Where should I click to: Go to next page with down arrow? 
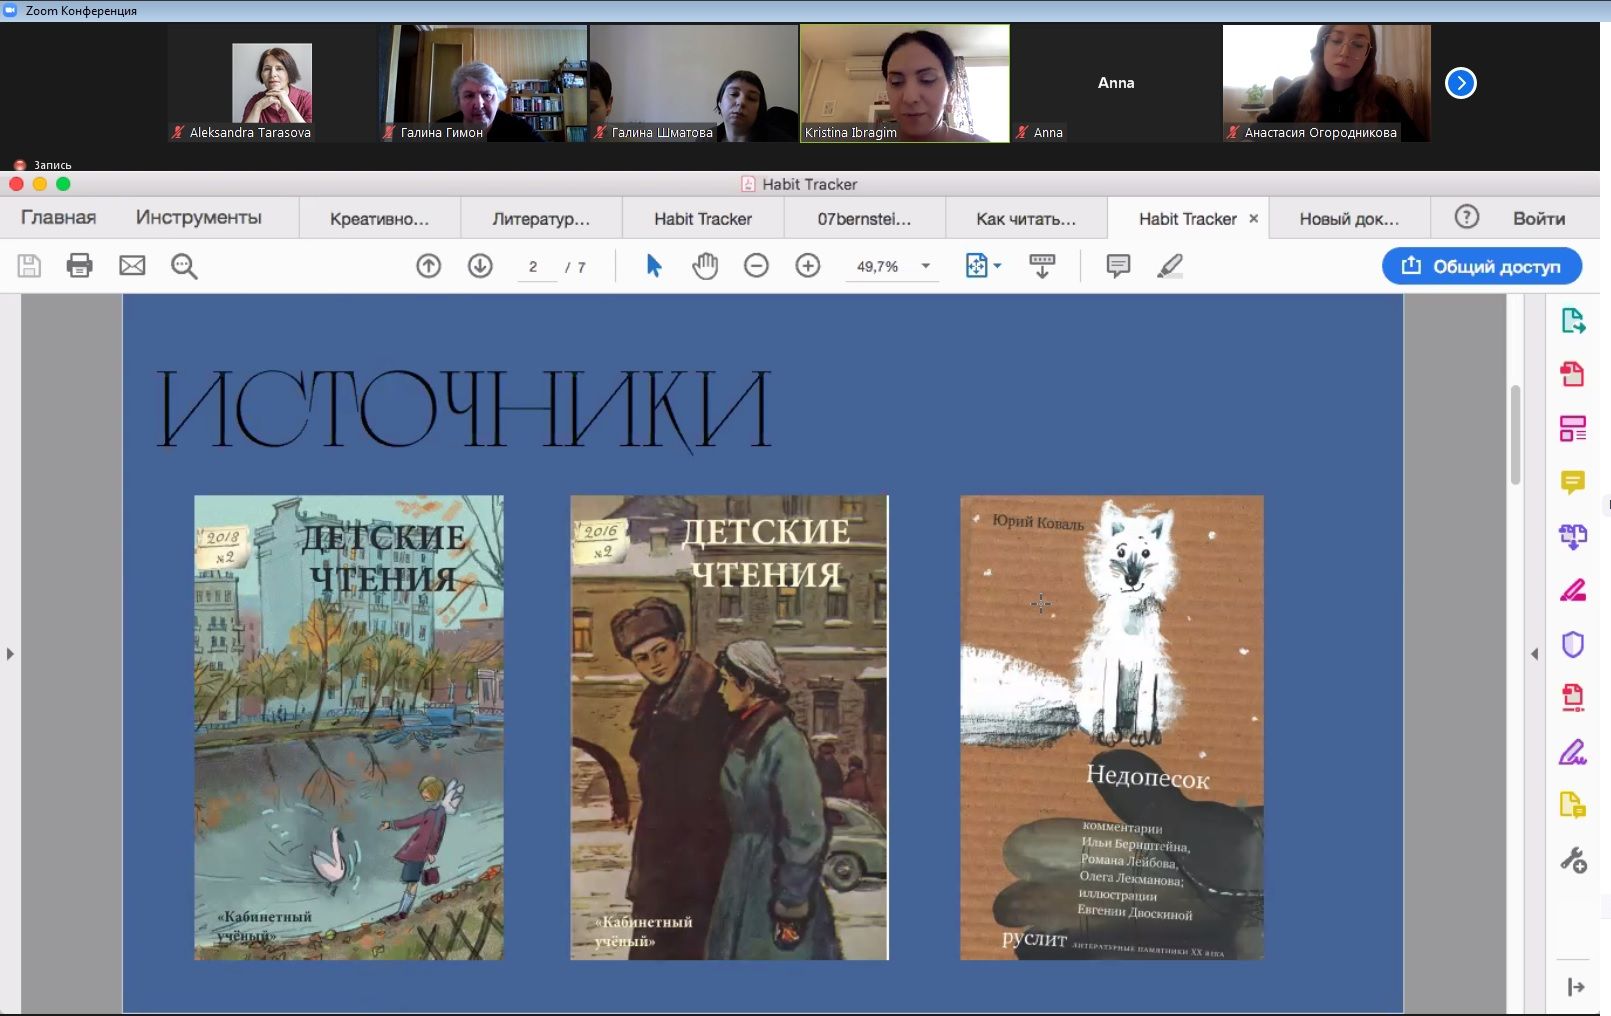click(480, 266)
